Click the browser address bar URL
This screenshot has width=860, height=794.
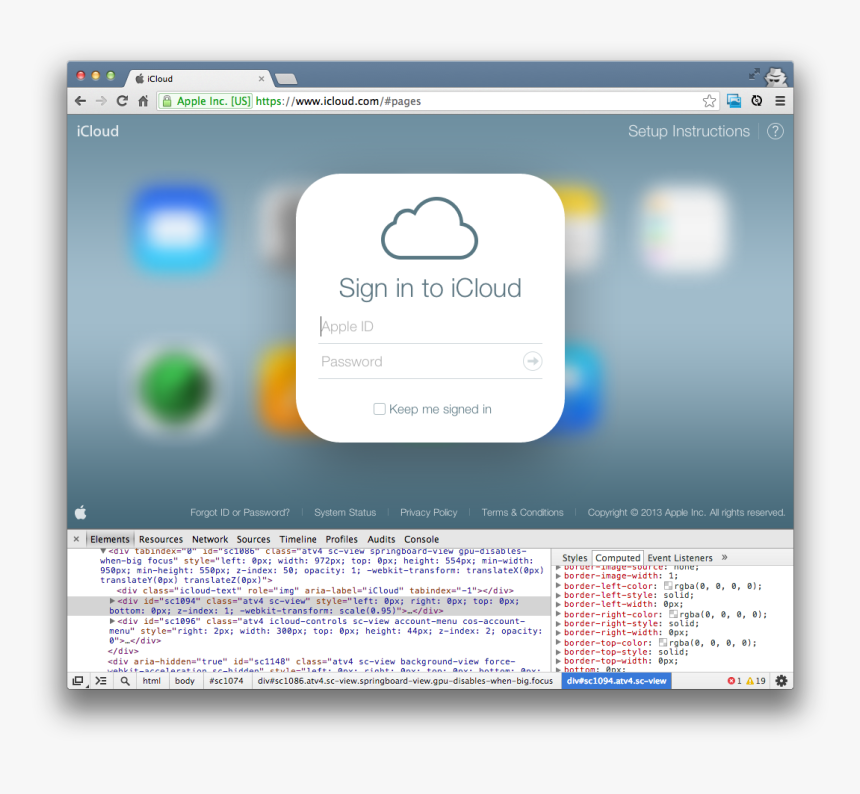pyautogui.click(x=338, y=101)
